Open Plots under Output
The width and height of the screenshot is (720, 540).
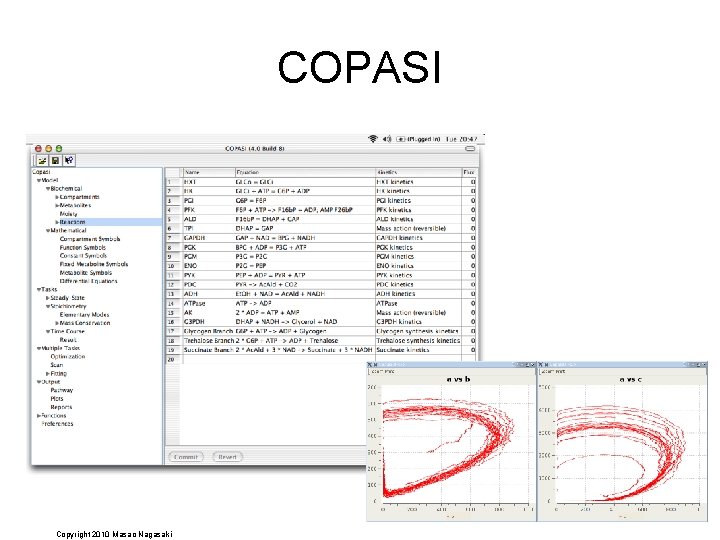point(57,399)
